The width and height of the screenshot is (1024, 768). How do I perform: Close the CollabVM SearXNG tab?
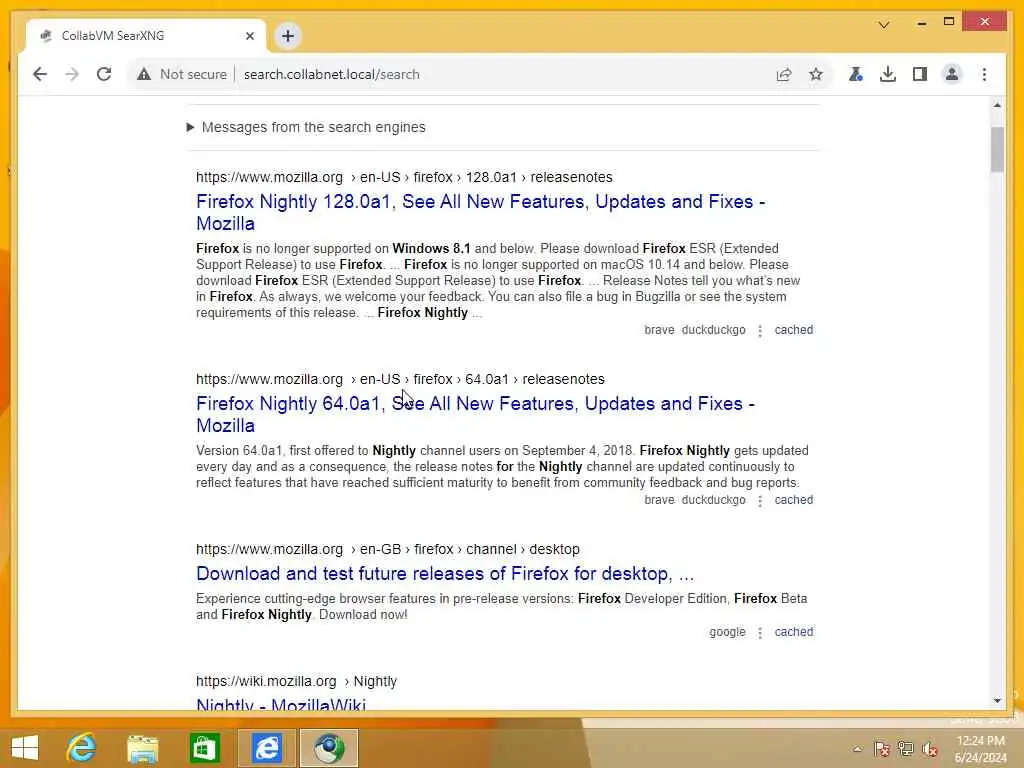pyautogui.click(x=249, y=36)
